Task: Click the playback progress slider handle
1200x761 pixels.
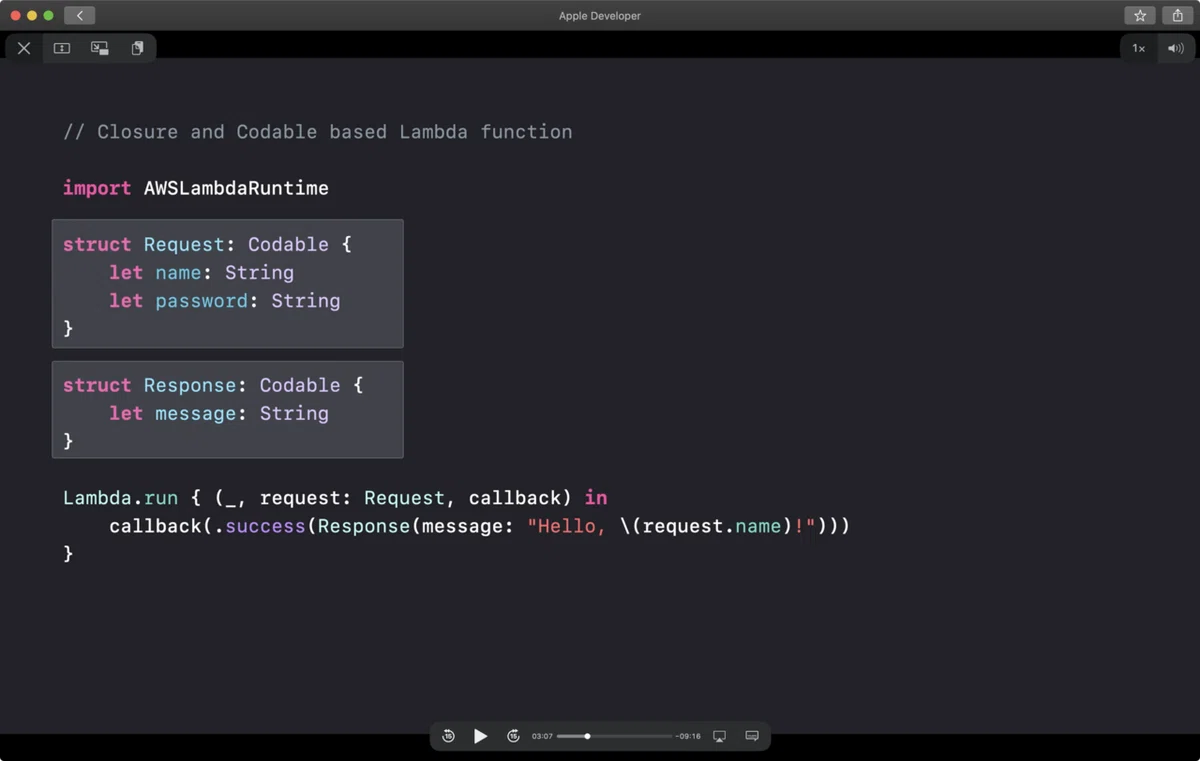Action: click(587, 736)
